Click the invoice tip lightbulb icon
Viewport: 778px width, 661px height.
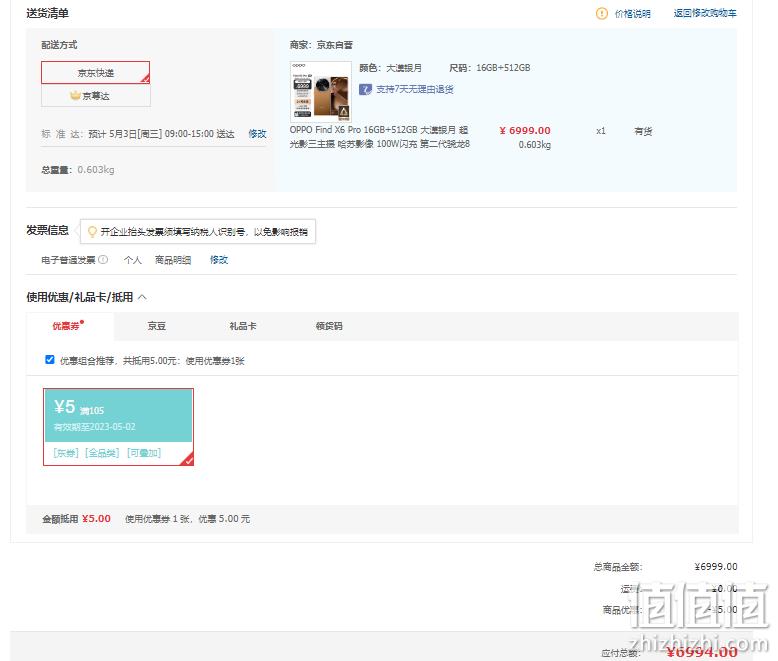[x=92, y=232]
